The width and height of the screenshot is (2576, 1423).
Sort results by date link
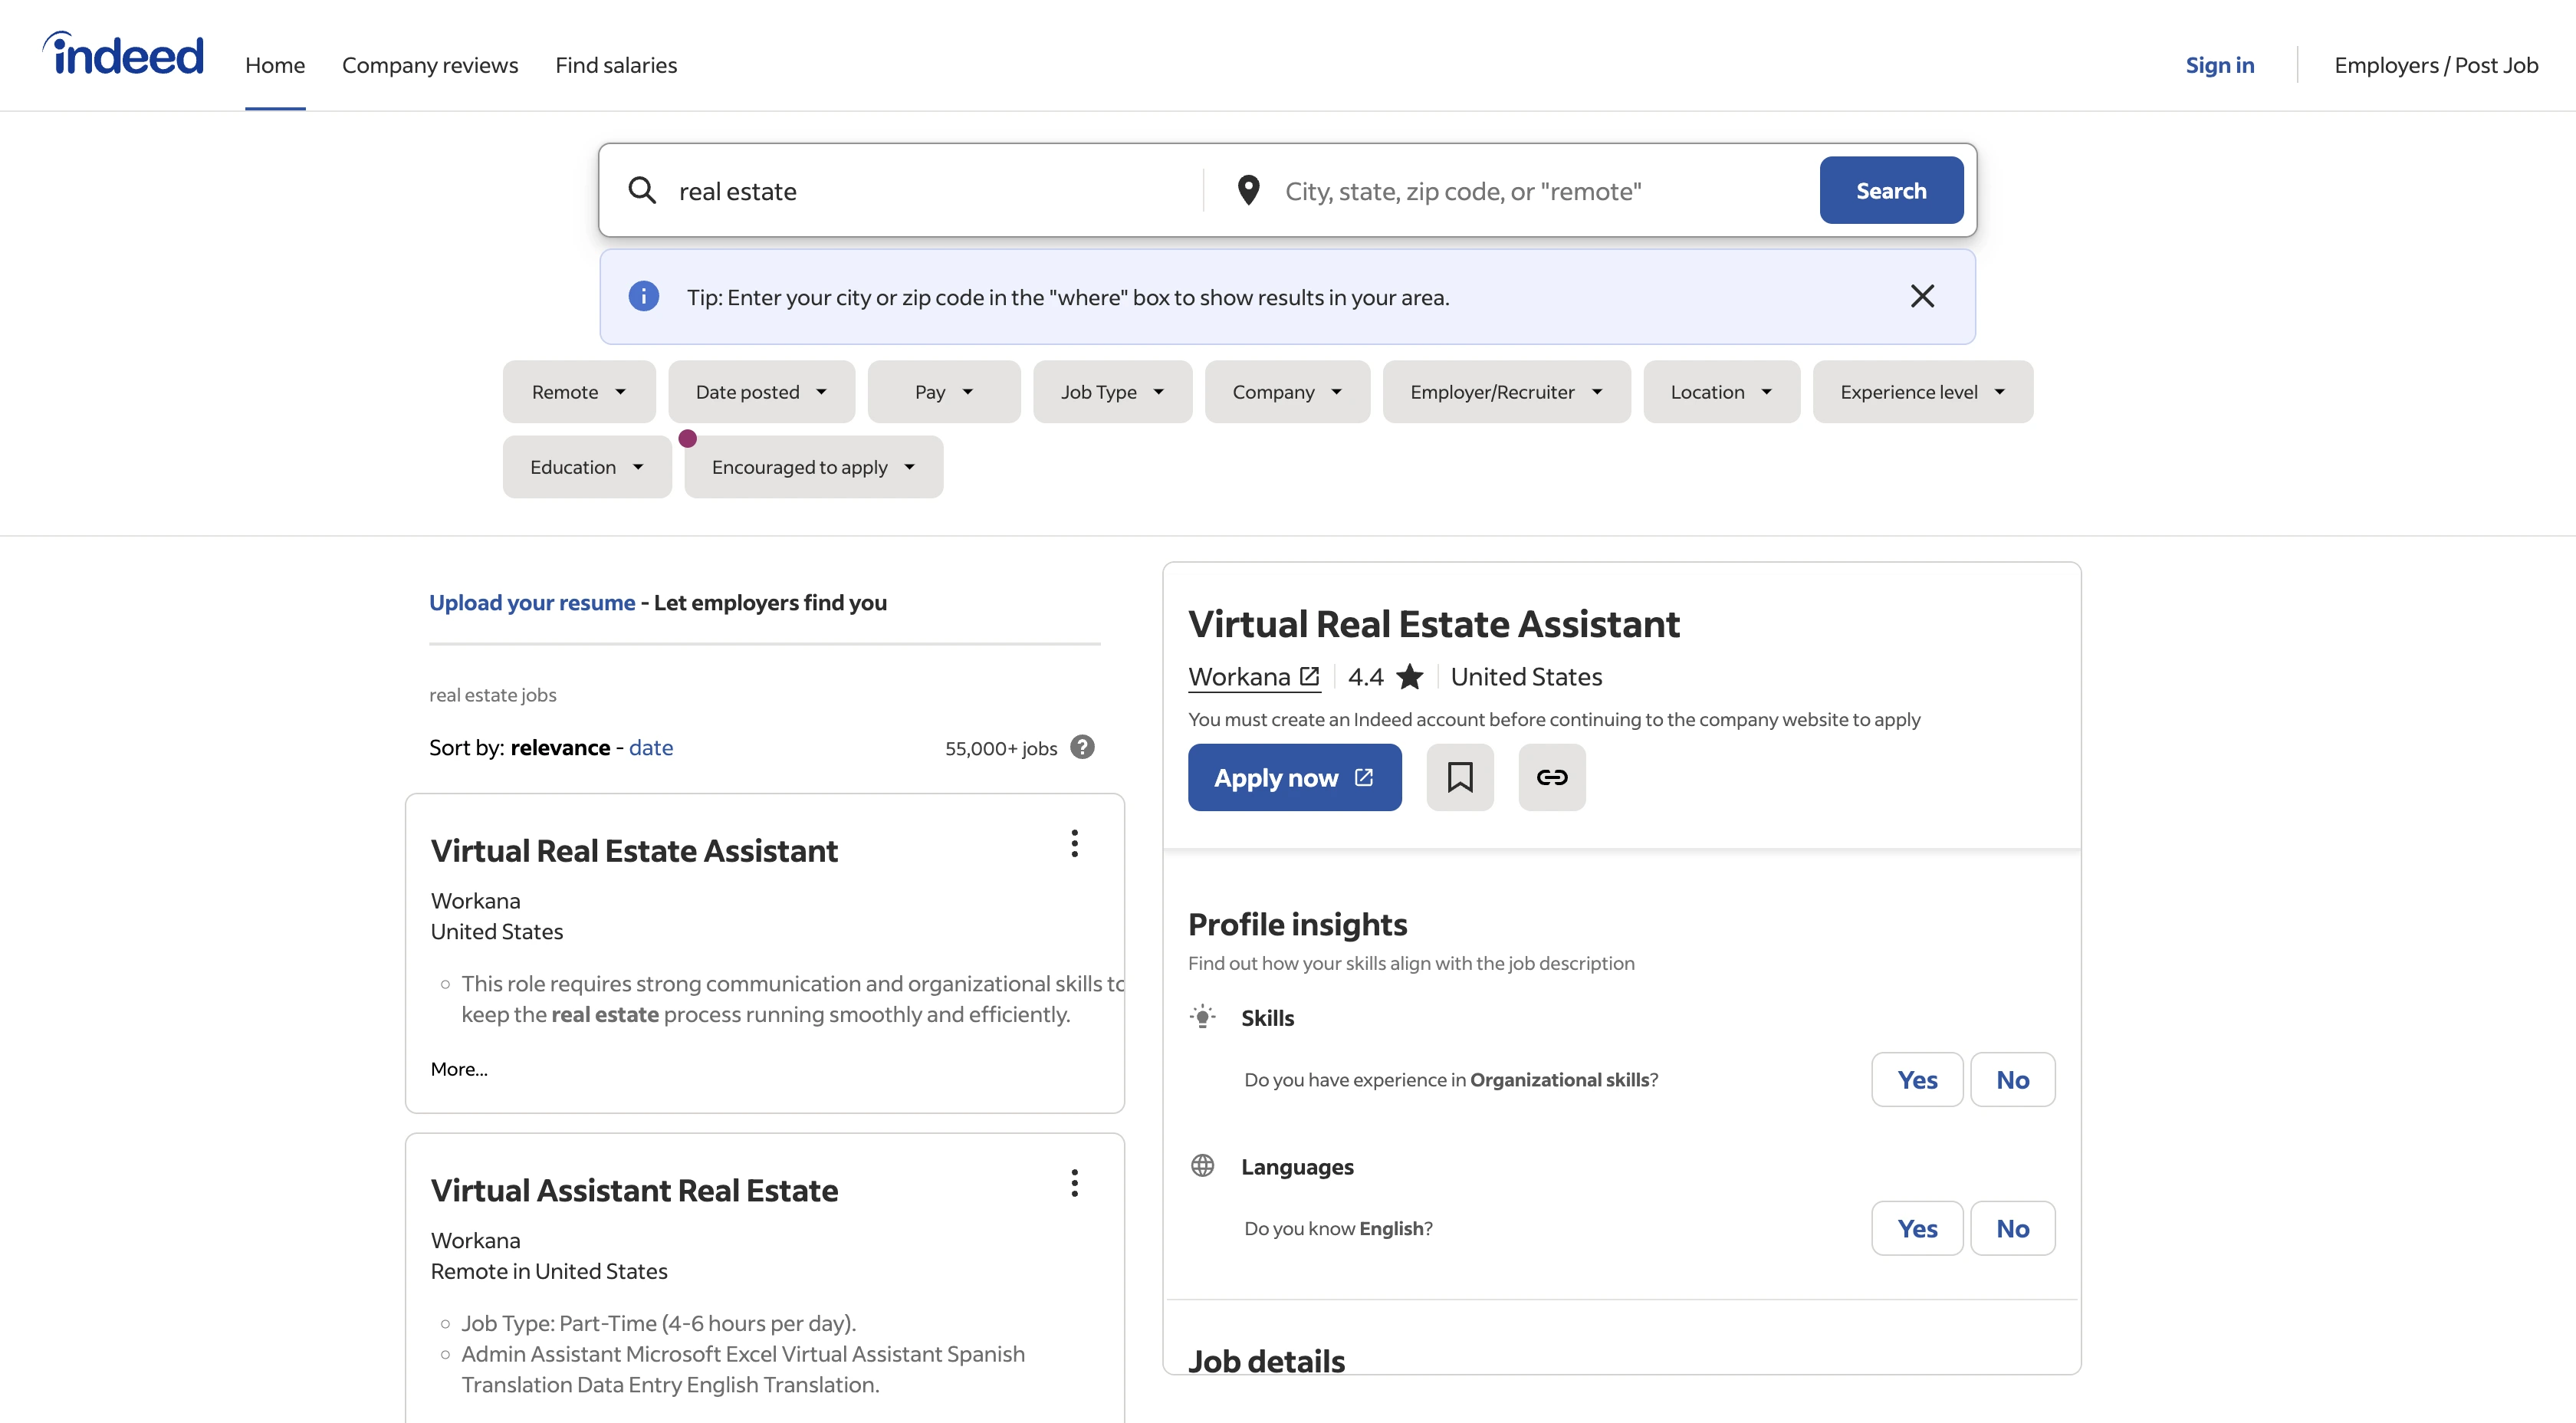[650, 747]
